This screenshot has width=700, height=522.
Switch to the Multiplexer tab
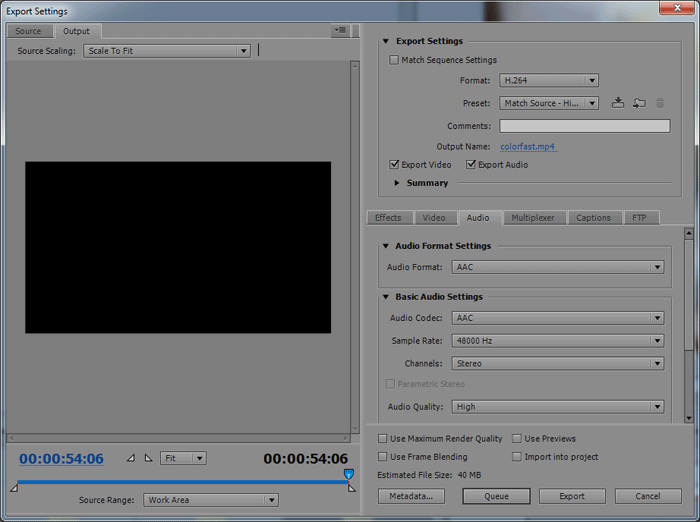[533, 217]
